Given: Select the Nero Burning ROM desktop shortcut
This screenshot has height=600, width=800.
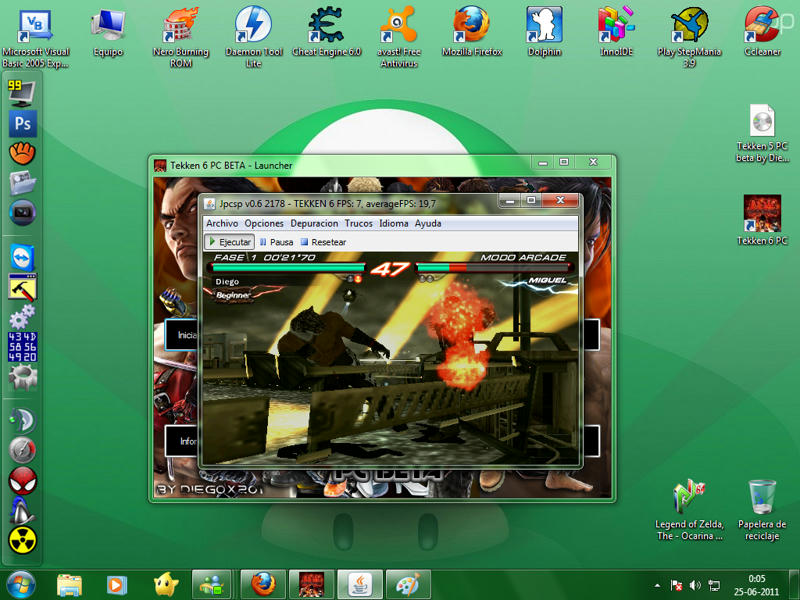Looking at the screenshot, I should 181,38.
